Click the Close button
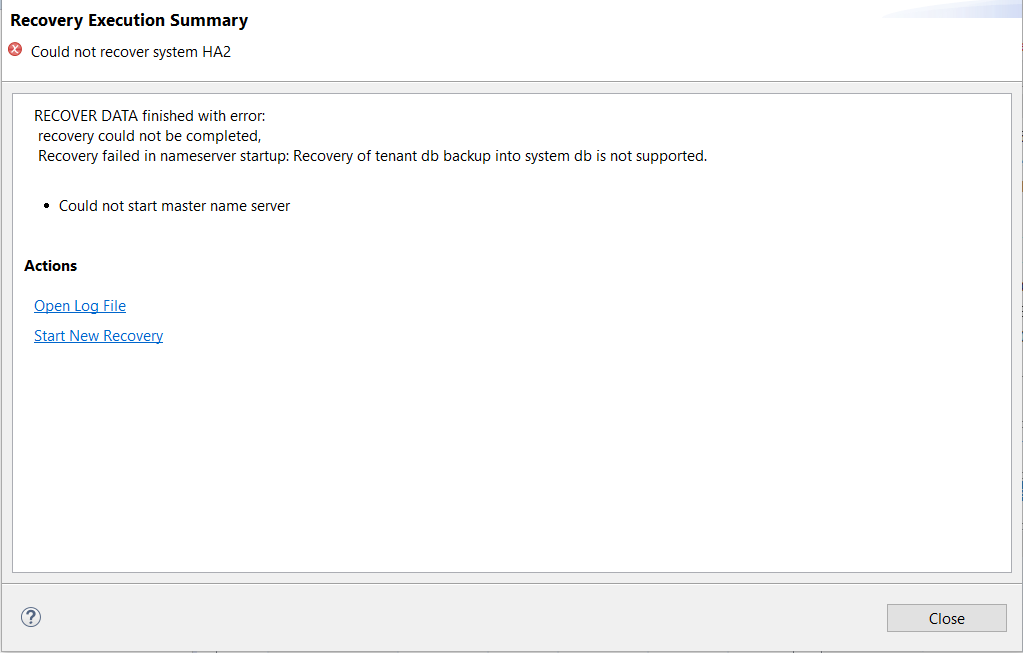This screenshot has width=1023, height=653. tap(946, 618)
